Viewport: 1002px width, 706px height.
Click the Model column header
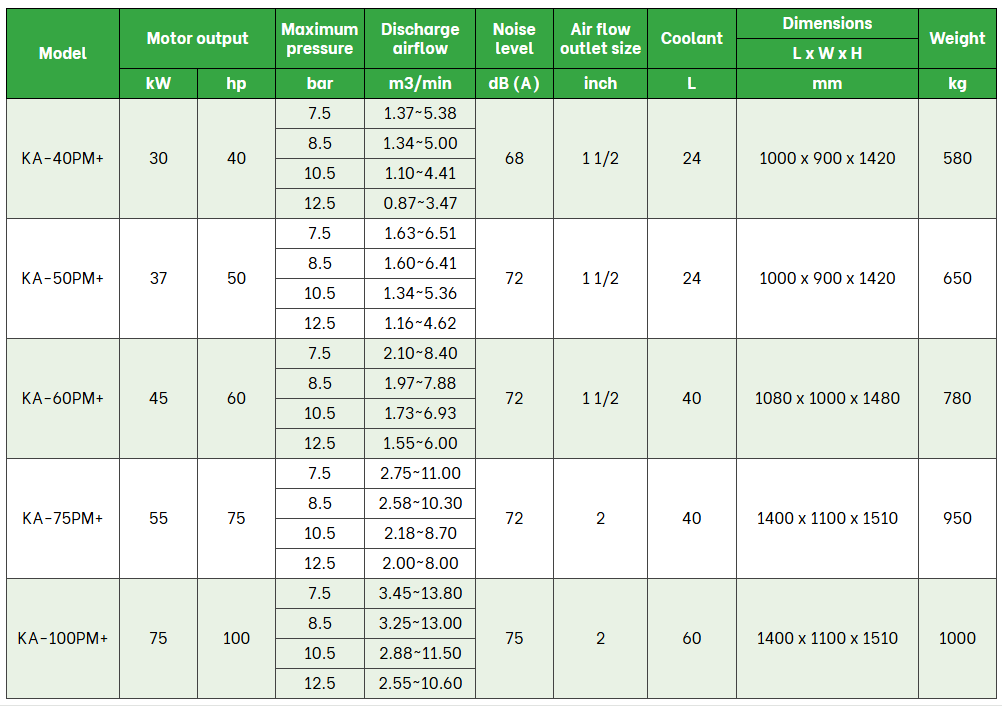pos(63,53)
